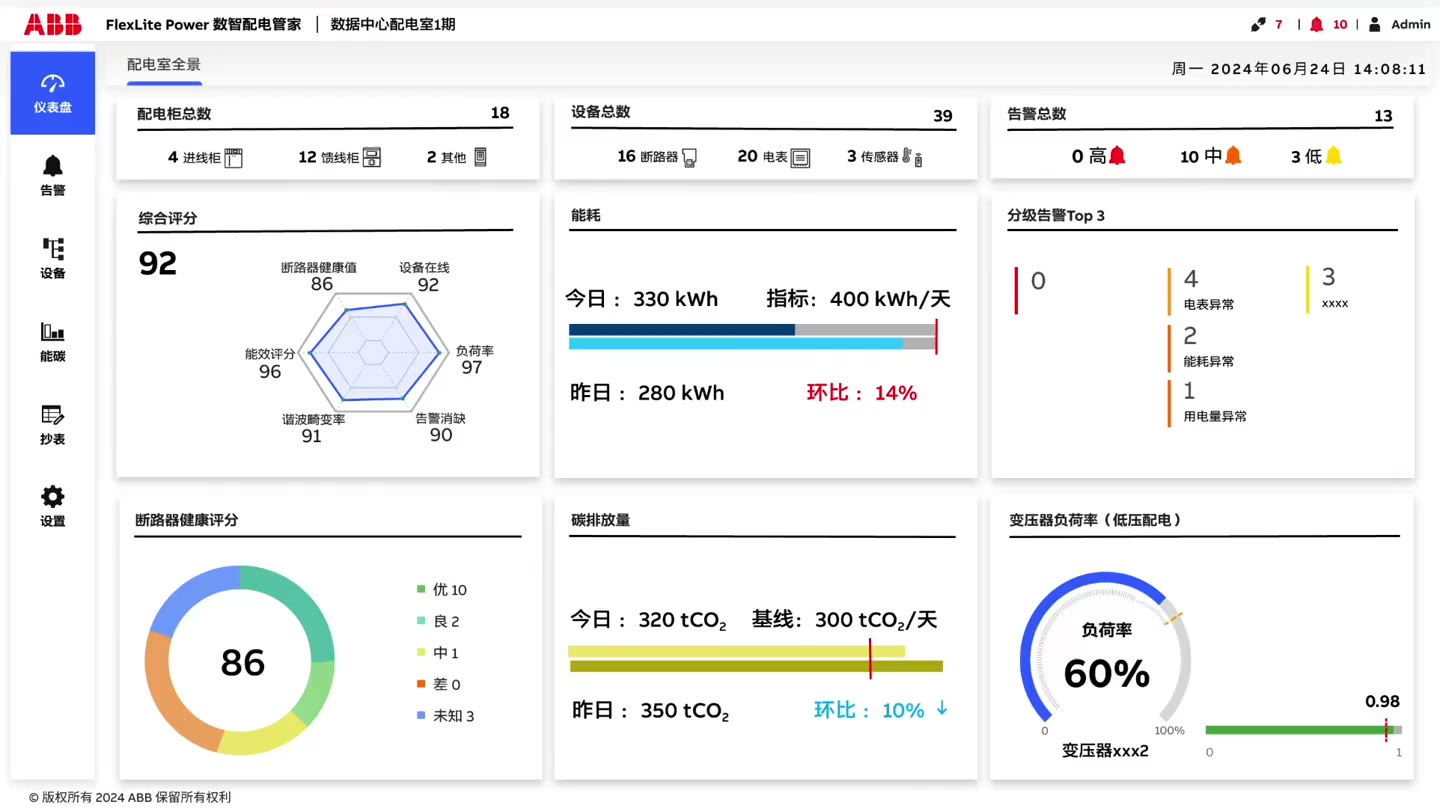This screenshot has width=1440, height=808.
Task: Click the red high-alarm bell icon
Action: (1117, 156)
